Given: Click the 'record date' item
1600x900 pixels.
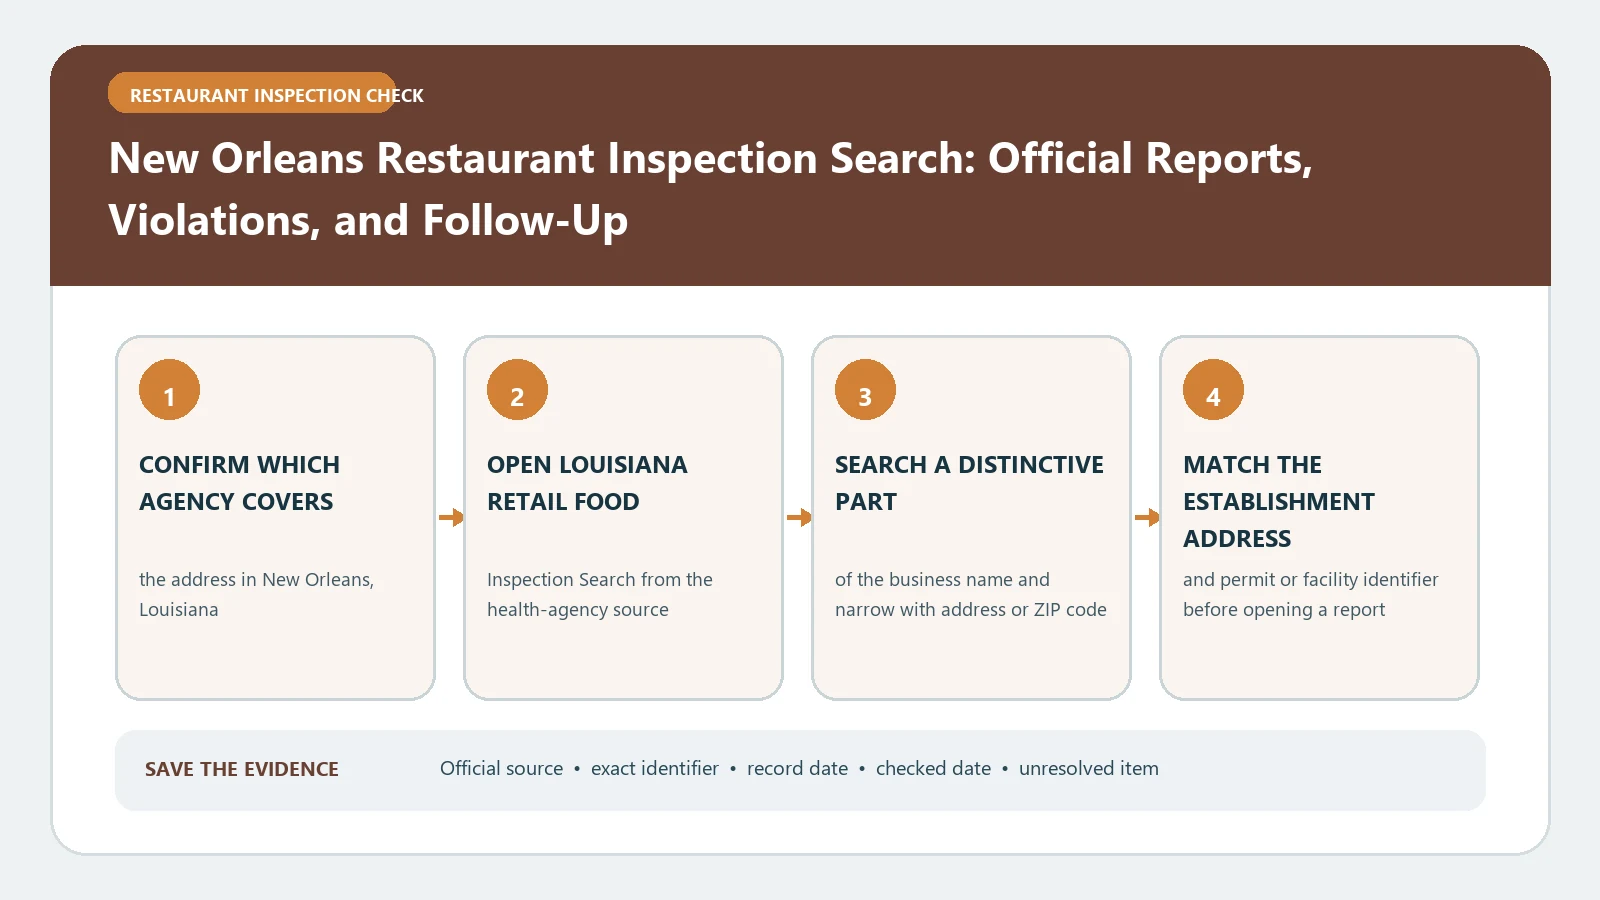Looking at the screenshot, I should click(x=797, y=768).
